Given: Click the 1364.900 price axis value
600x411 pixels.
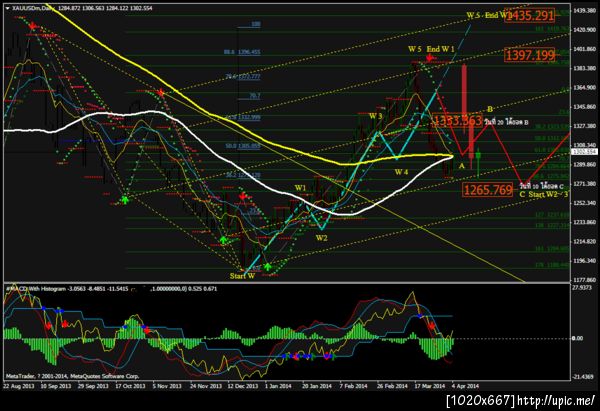Looking at the screenshot, I should click(584, 88).
